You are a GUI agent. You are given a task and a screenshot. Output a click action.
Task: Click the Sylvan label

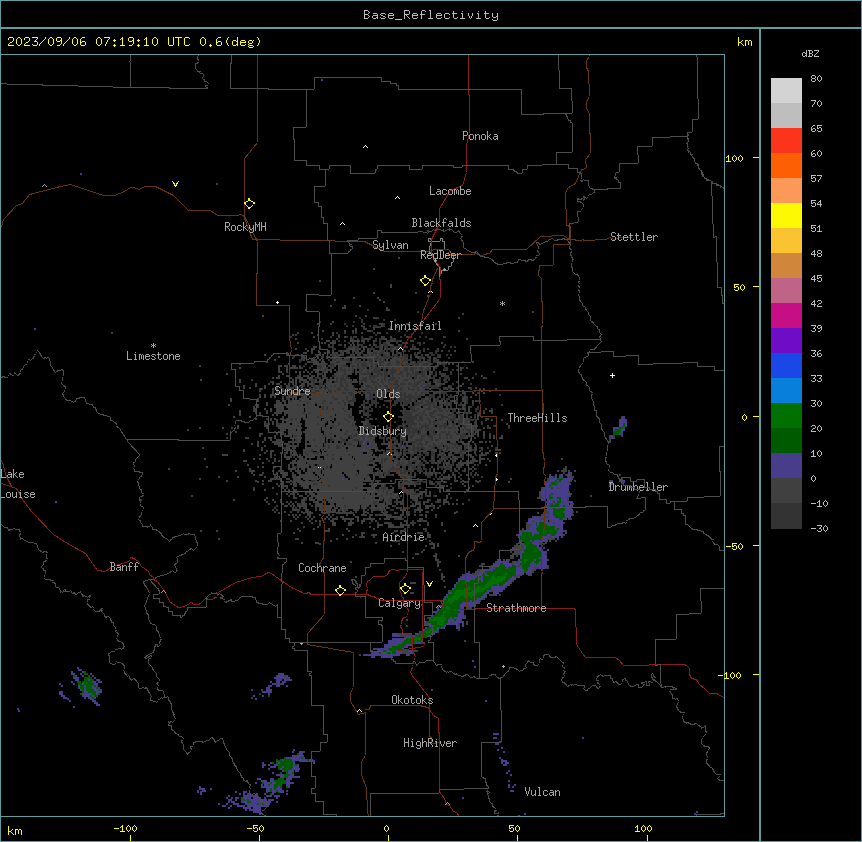coord(390,245)
